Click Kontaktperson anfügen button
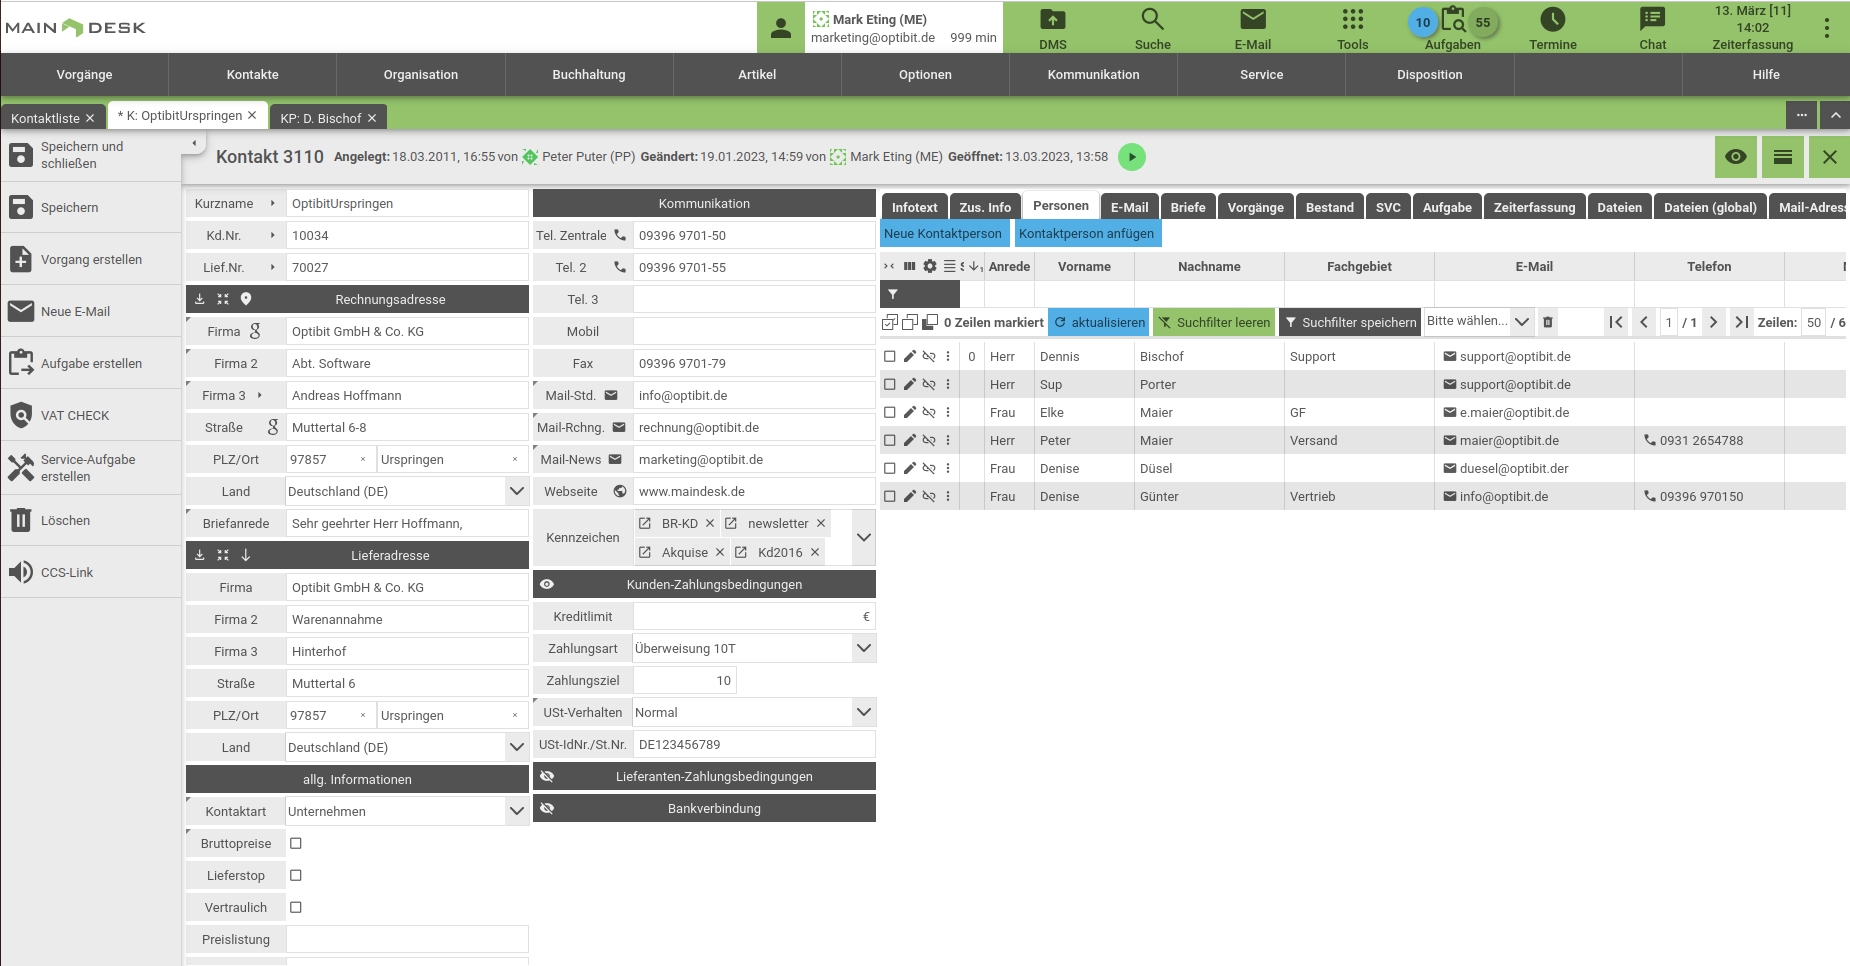The image size is (1850, 966). point(1087,234)
